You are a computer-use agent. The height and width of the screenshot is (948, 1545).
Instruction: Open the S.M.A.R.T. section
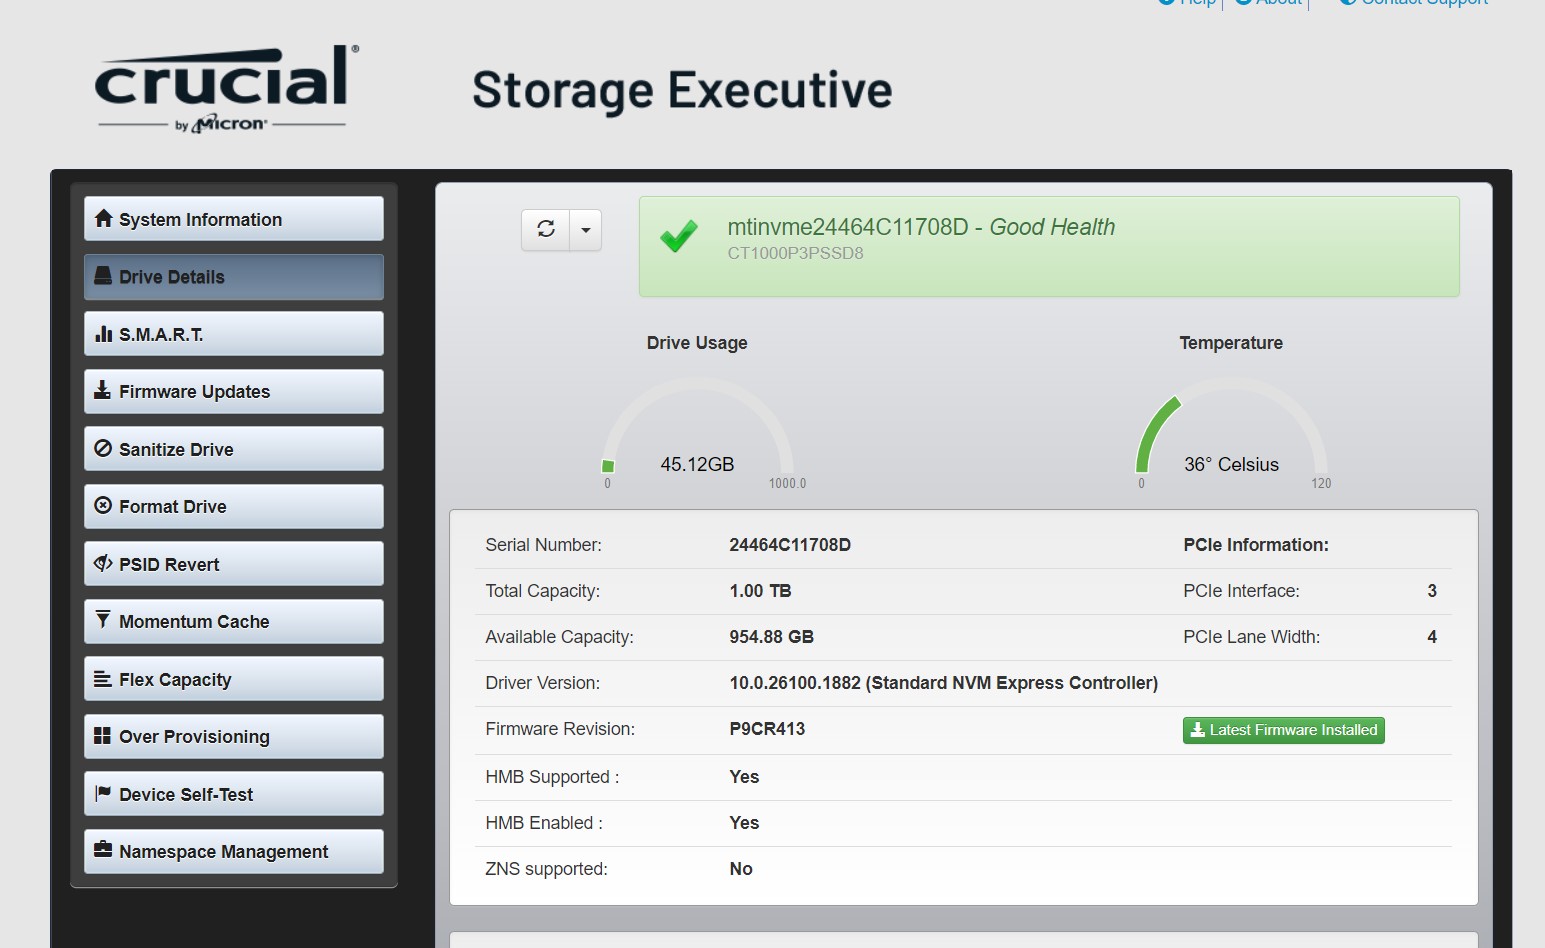(x=233, y=334)
